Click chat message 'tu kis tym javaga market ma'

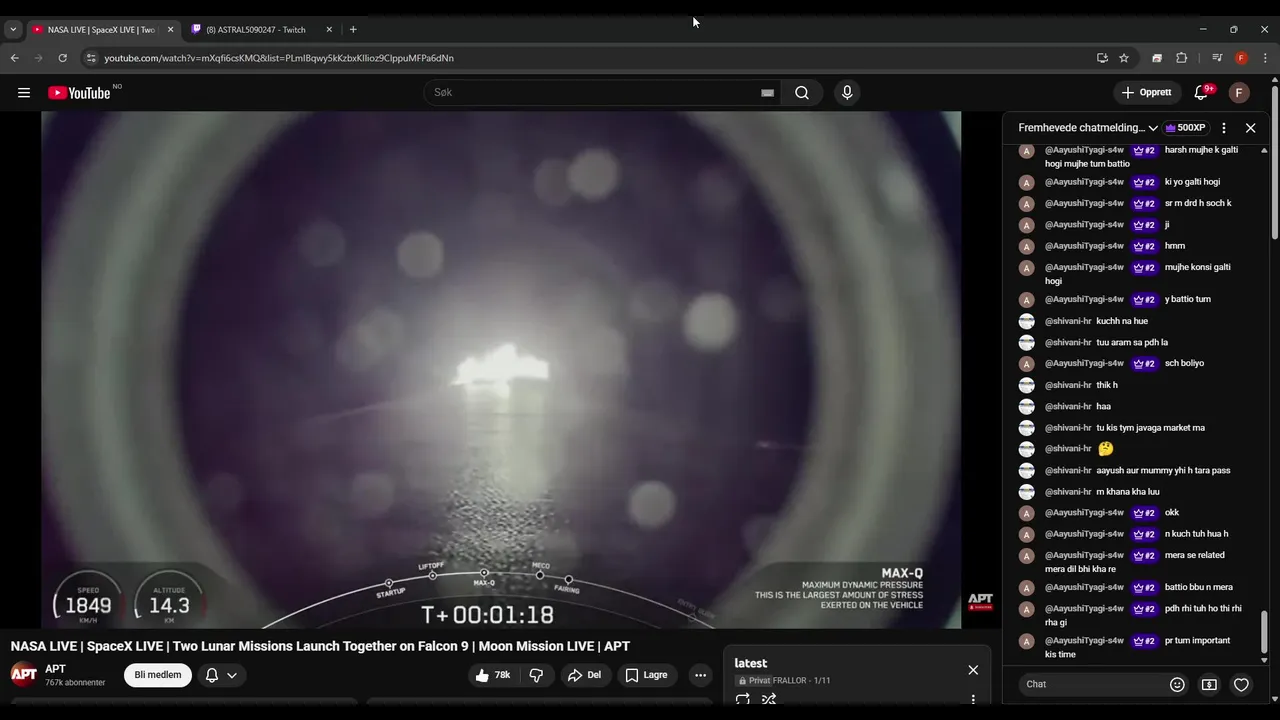point(1150,427)
